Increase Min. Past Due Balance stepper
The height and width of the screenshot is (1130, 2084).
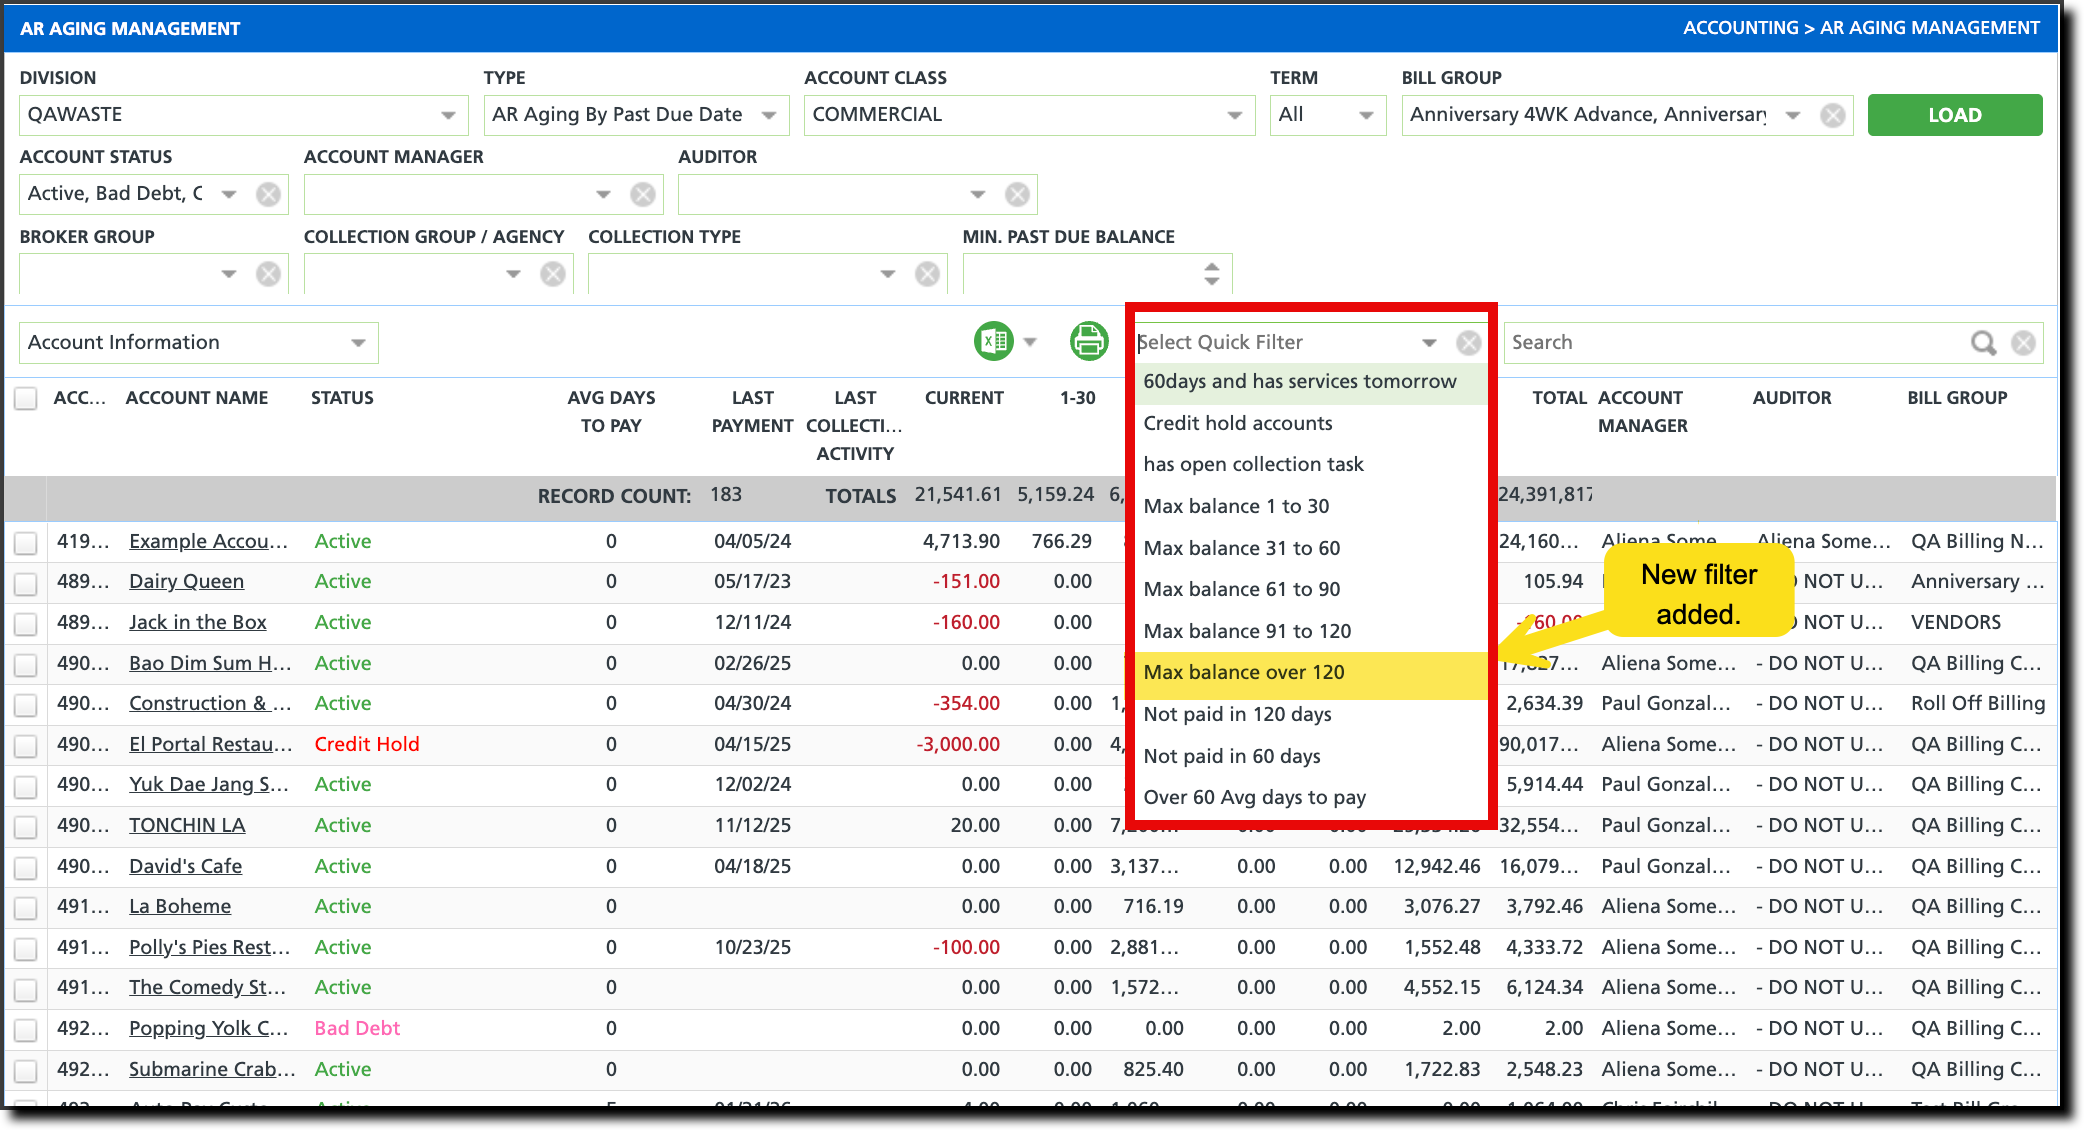click(x=1211, y=267)
